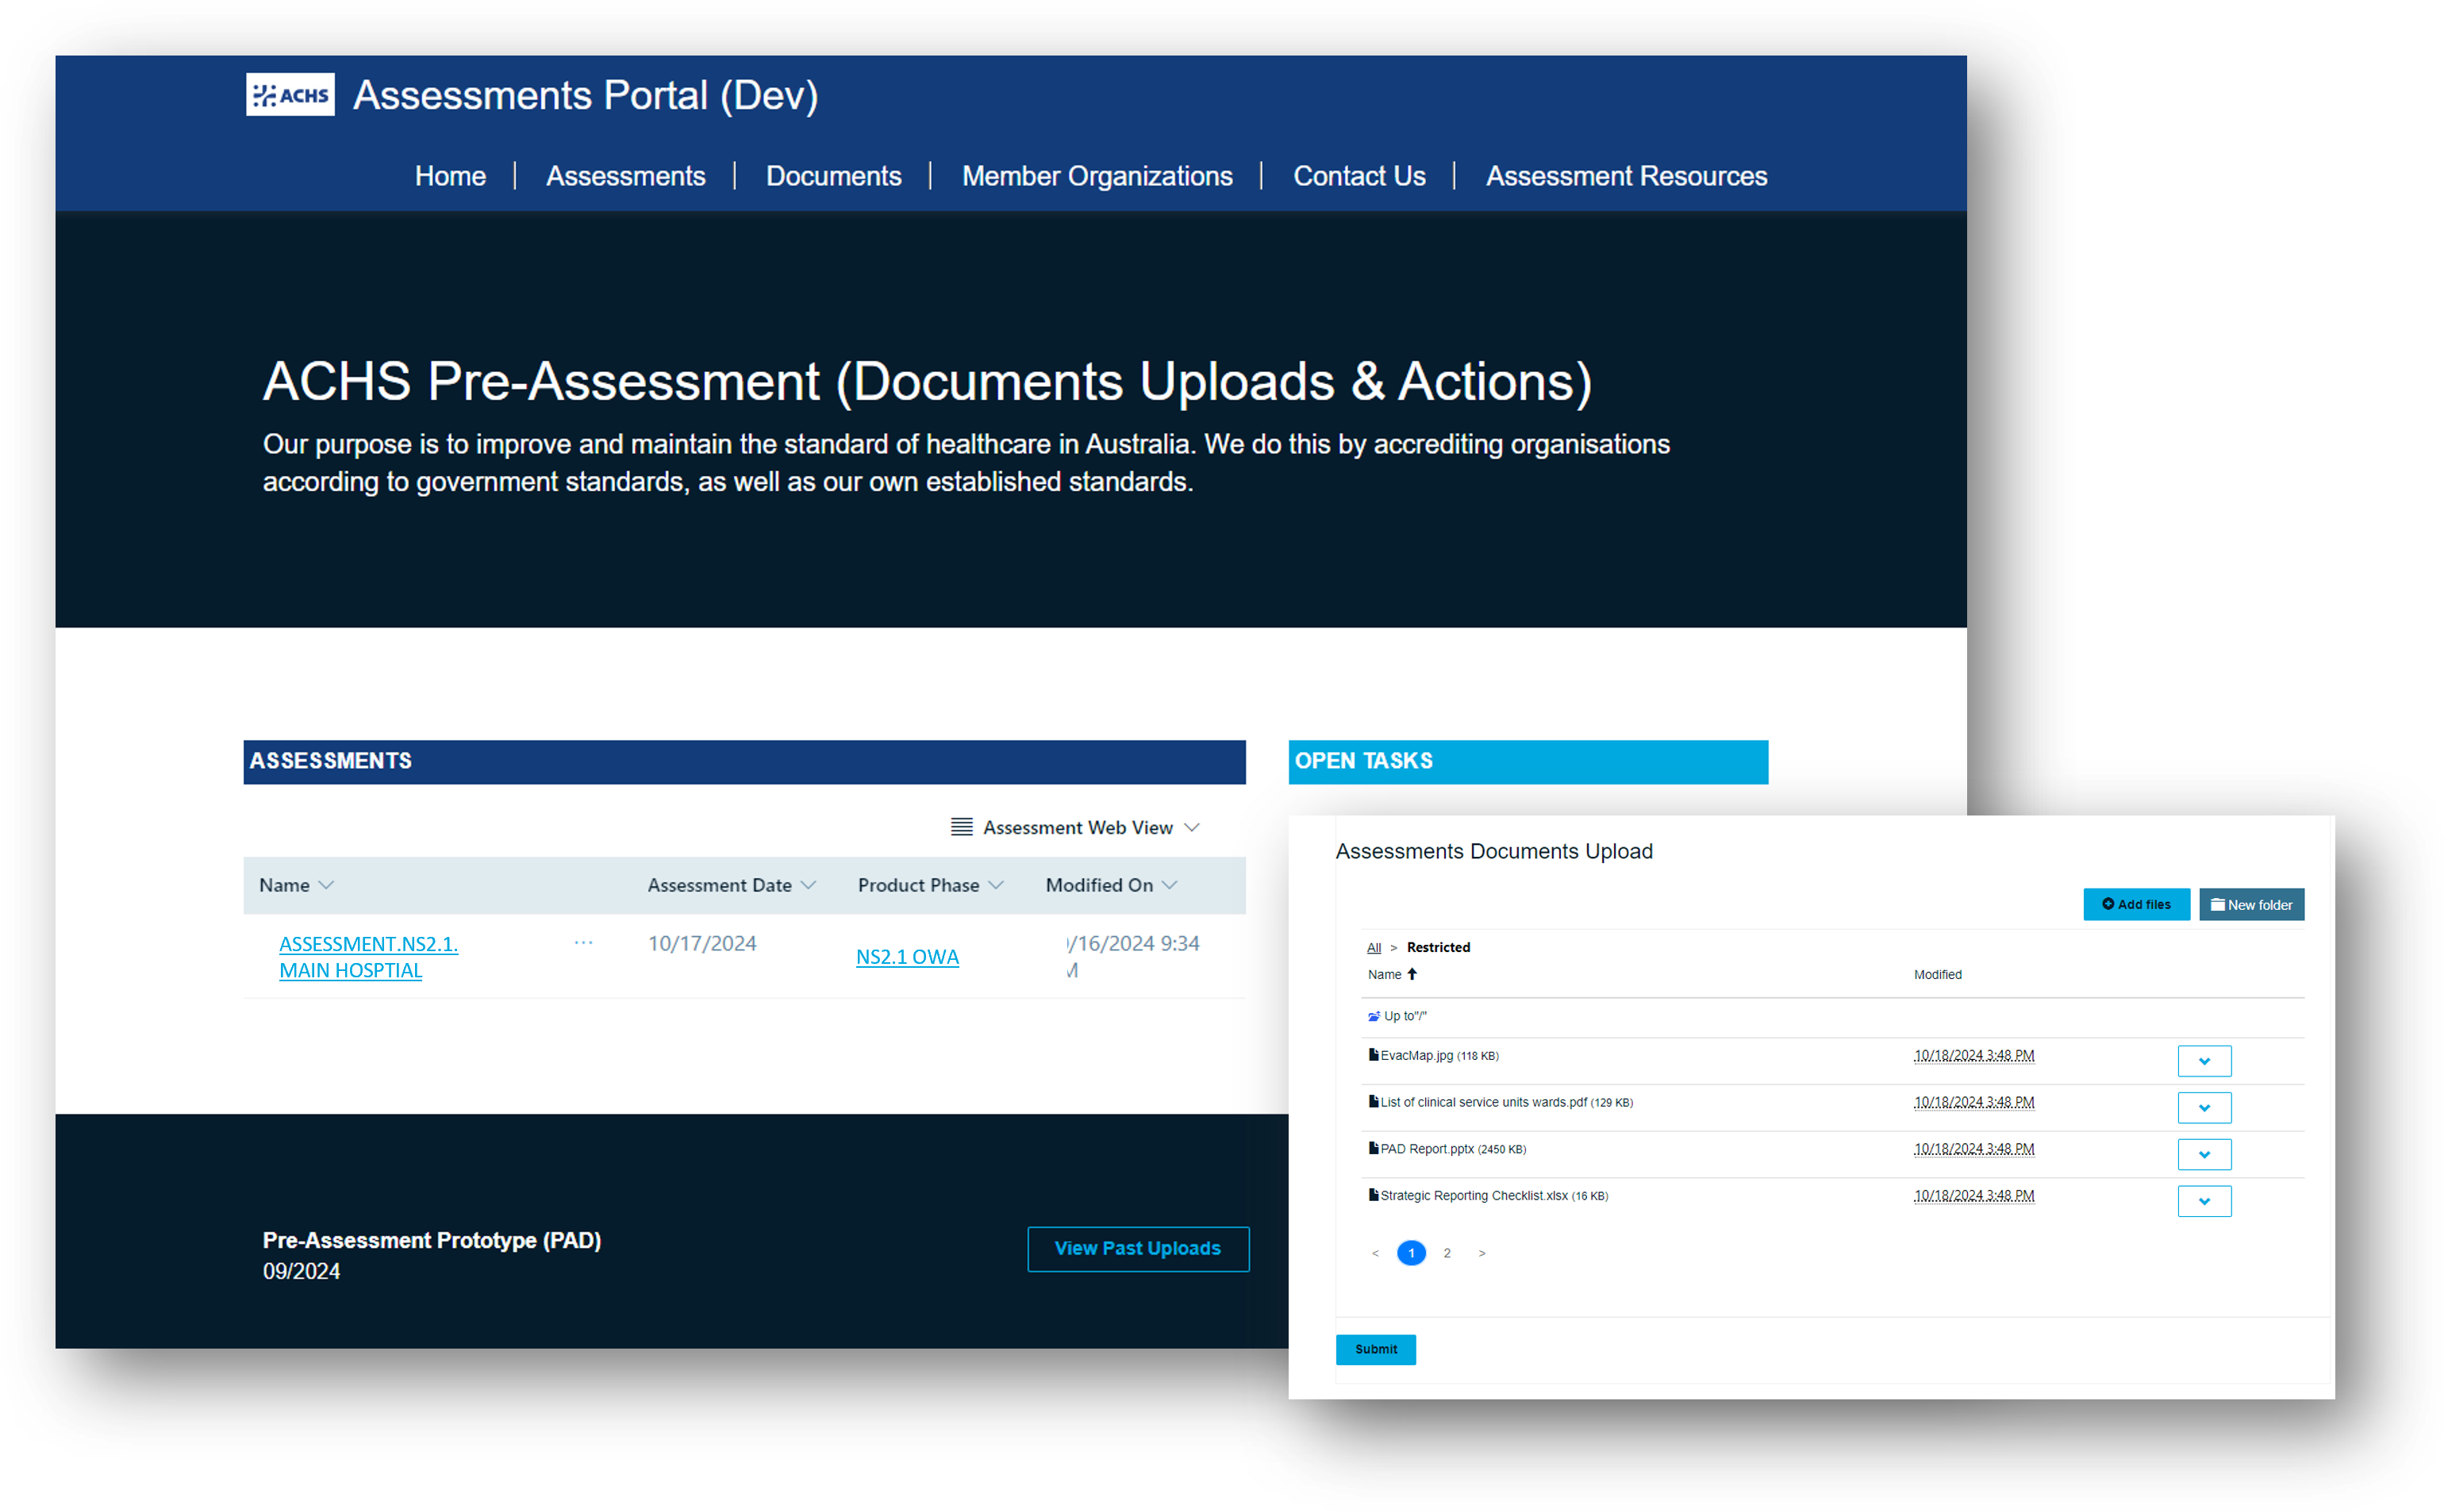The width and height of the screenshot is (2448, 1512).
Task: Click the 10/17/2024 assessment date cell
Action: click(x=702, y=943)
